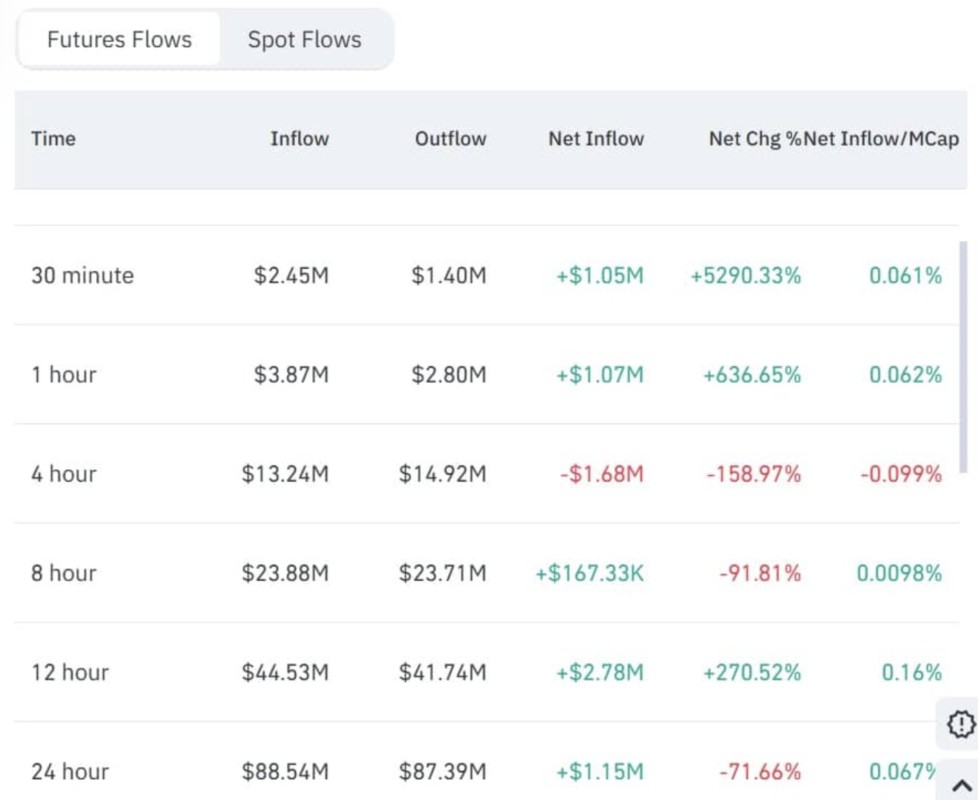The image size is (978, 800).
Task: Sort by the Time column header
Action: click(x=53, y=139)
